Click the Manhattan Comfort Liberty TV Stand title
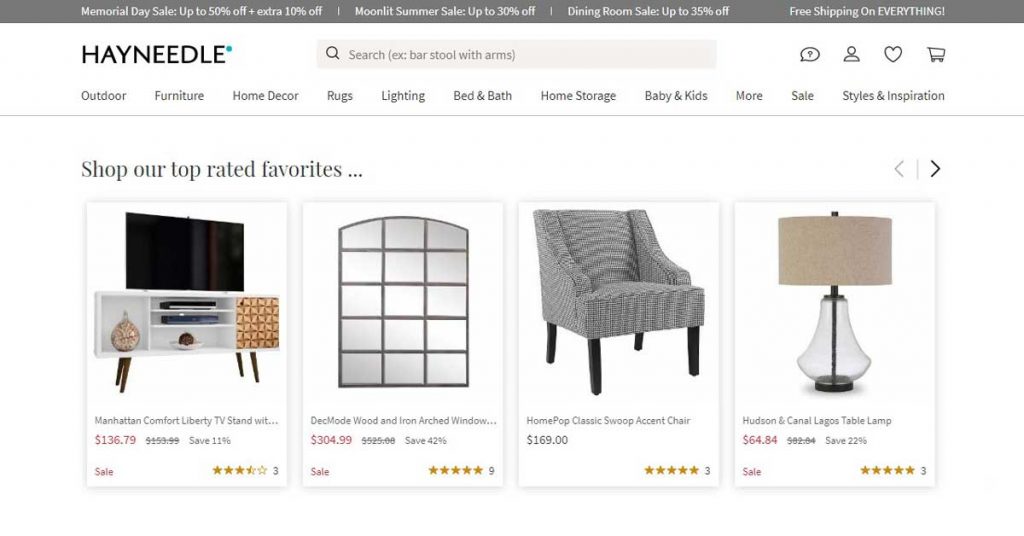This screenshot has width=1024, height=536. click(186, 421)
